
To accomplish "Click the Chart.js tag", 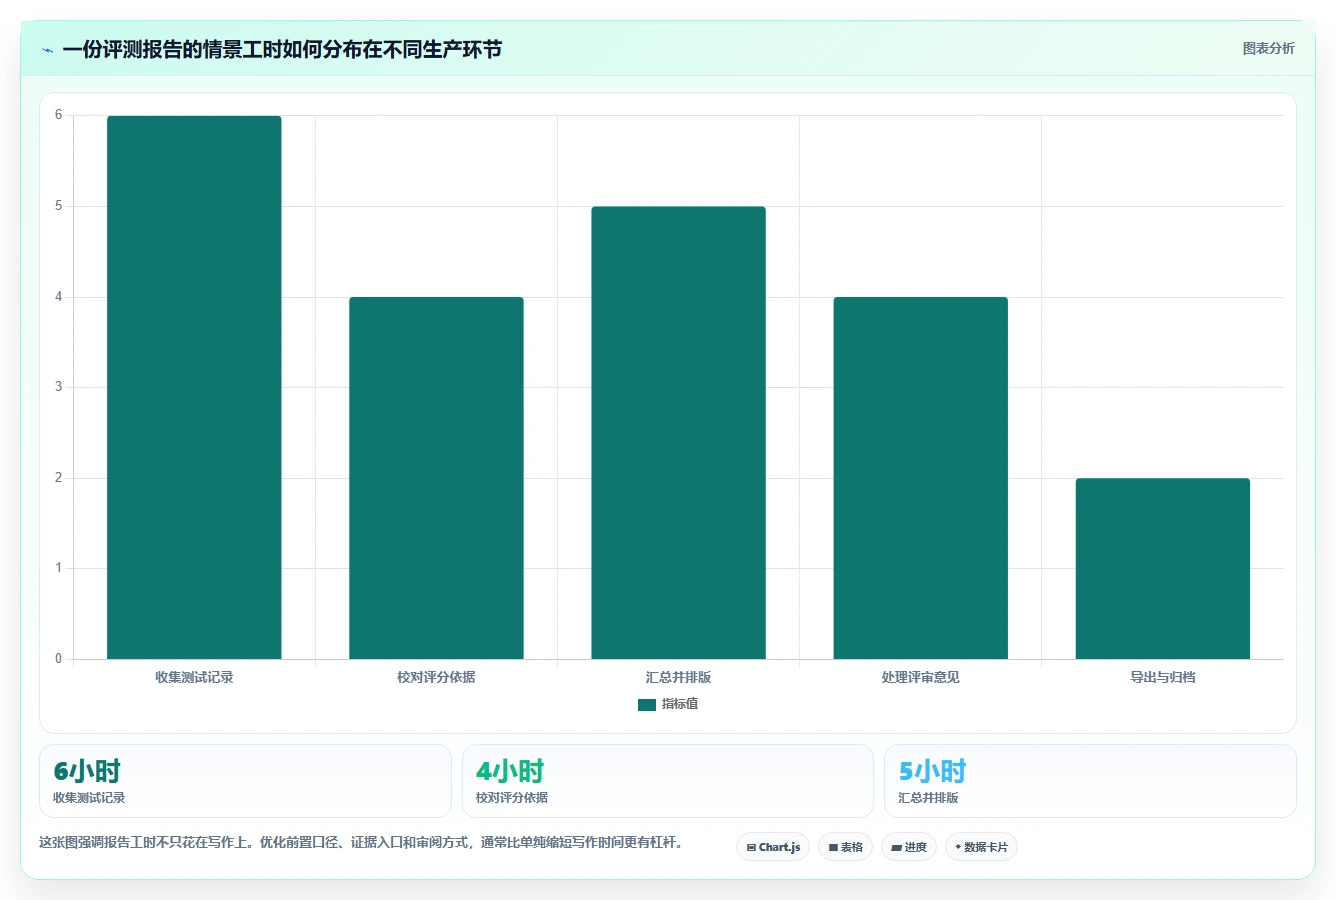I will coord(773,847).
